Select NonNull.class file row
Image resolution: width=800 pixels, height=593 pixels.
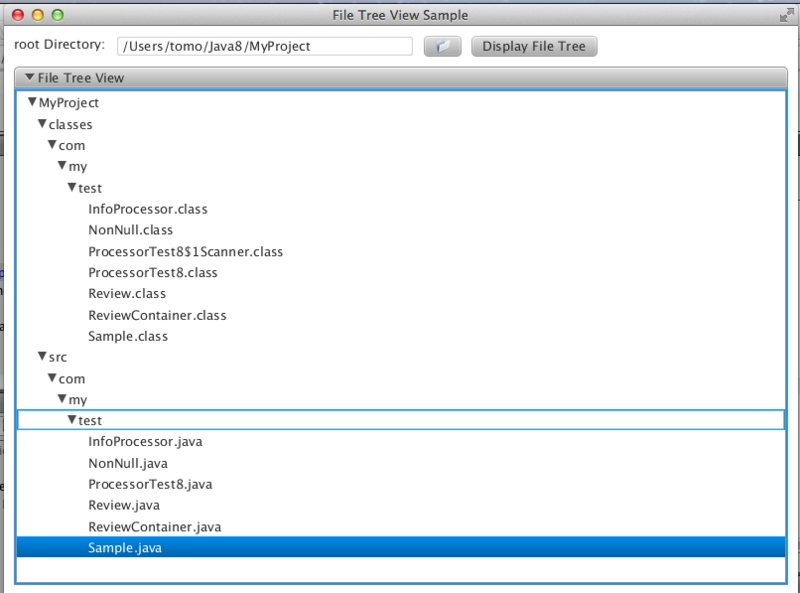coord(401,230)
